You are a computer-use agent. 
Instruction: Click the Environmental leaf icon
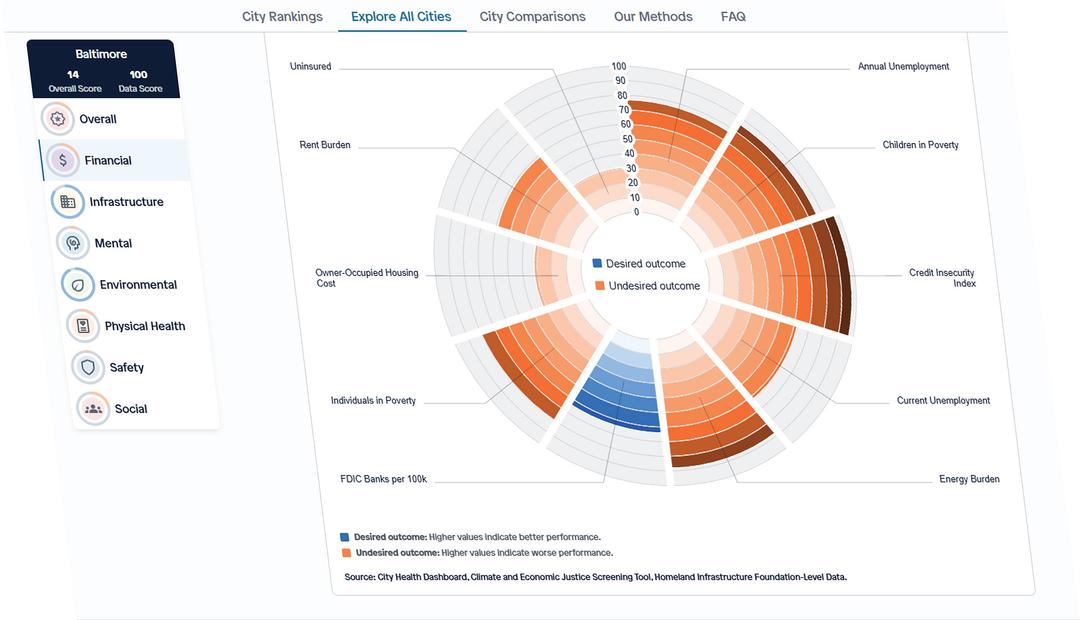[78, 285]
